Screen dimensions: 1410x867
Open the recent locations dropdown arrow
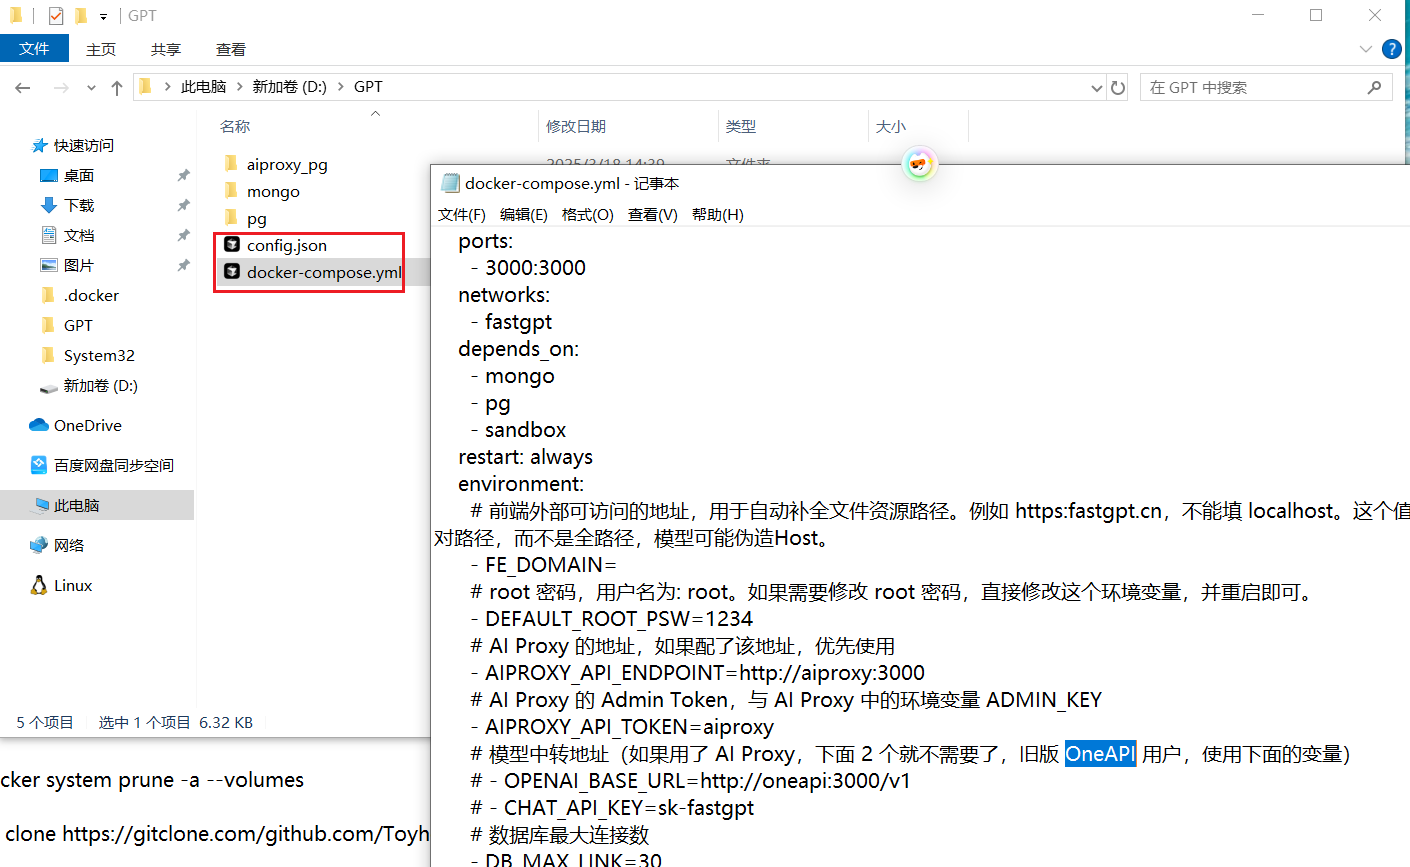tap(91, 88)
